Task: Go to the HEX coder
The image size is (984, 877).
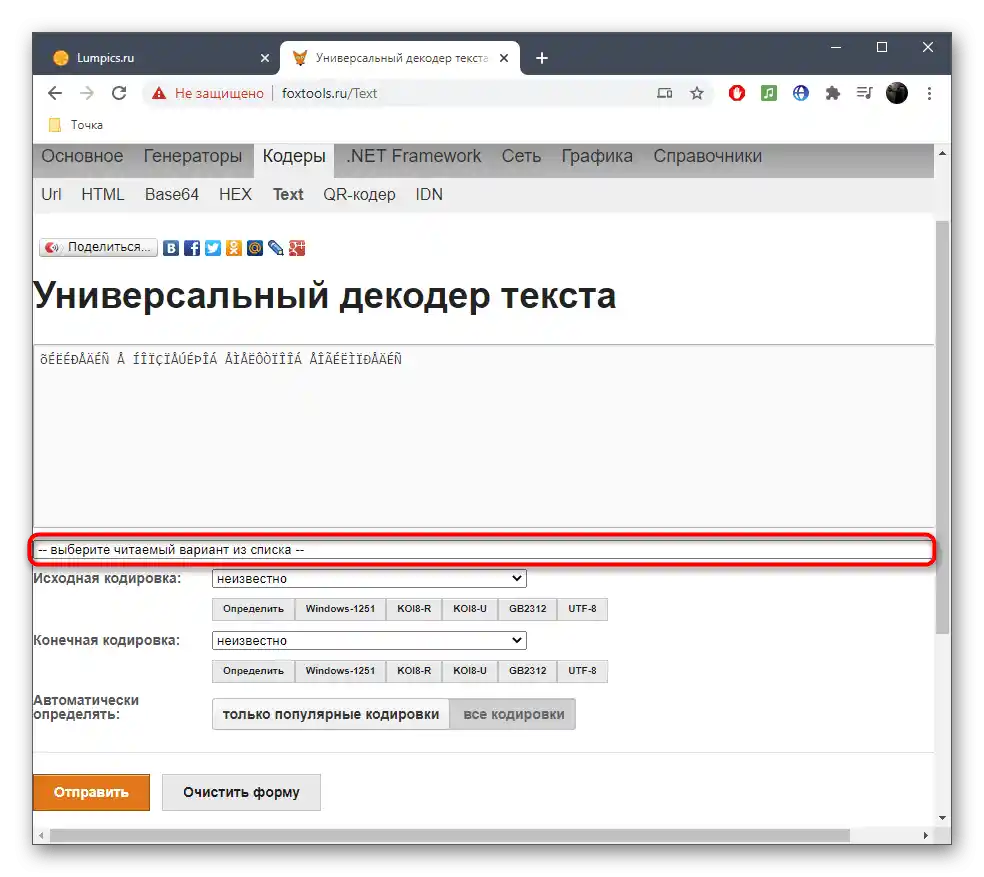Action: (235, 195)
